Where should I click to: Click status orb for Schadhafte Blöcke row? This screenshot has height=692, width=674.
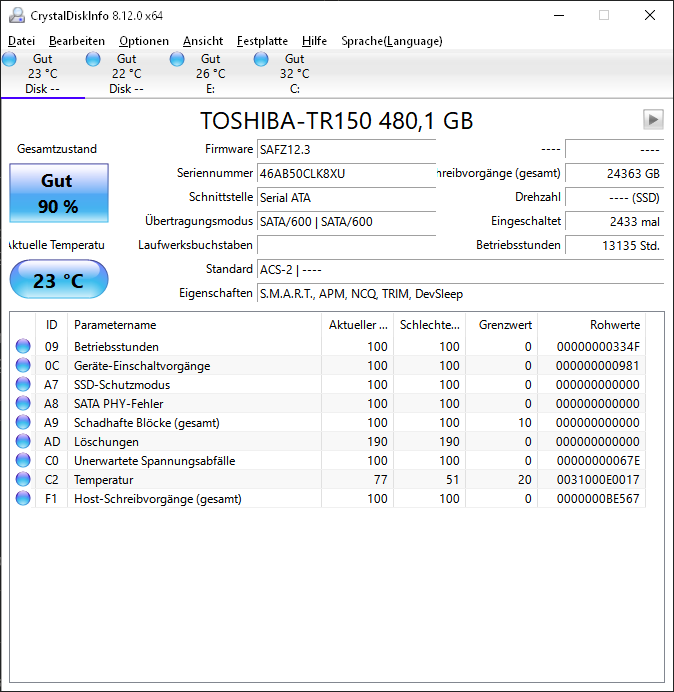[23, 422]
